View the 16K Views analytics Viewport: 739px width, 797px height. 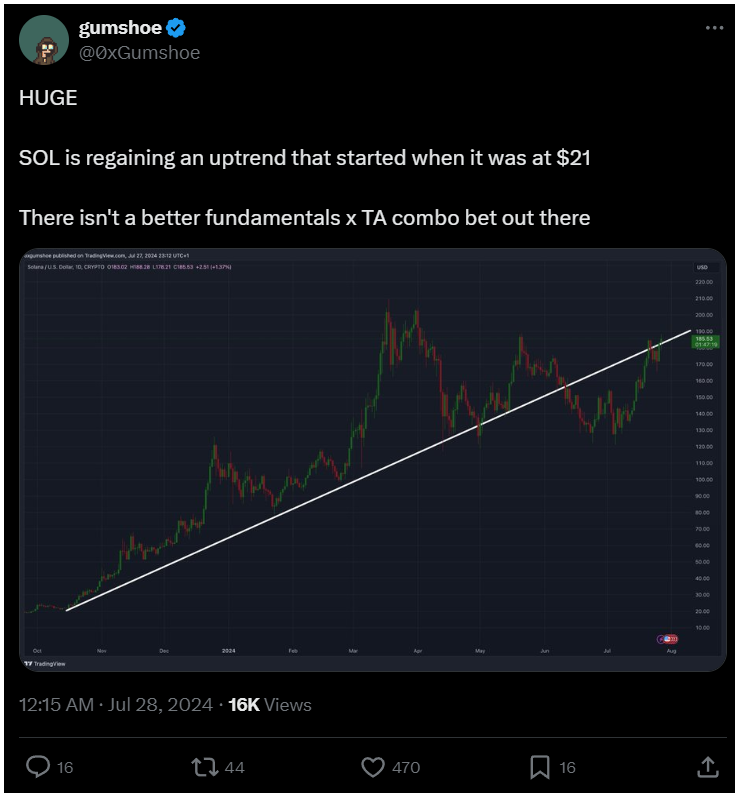pyautogui.click(x=270, y=704)
